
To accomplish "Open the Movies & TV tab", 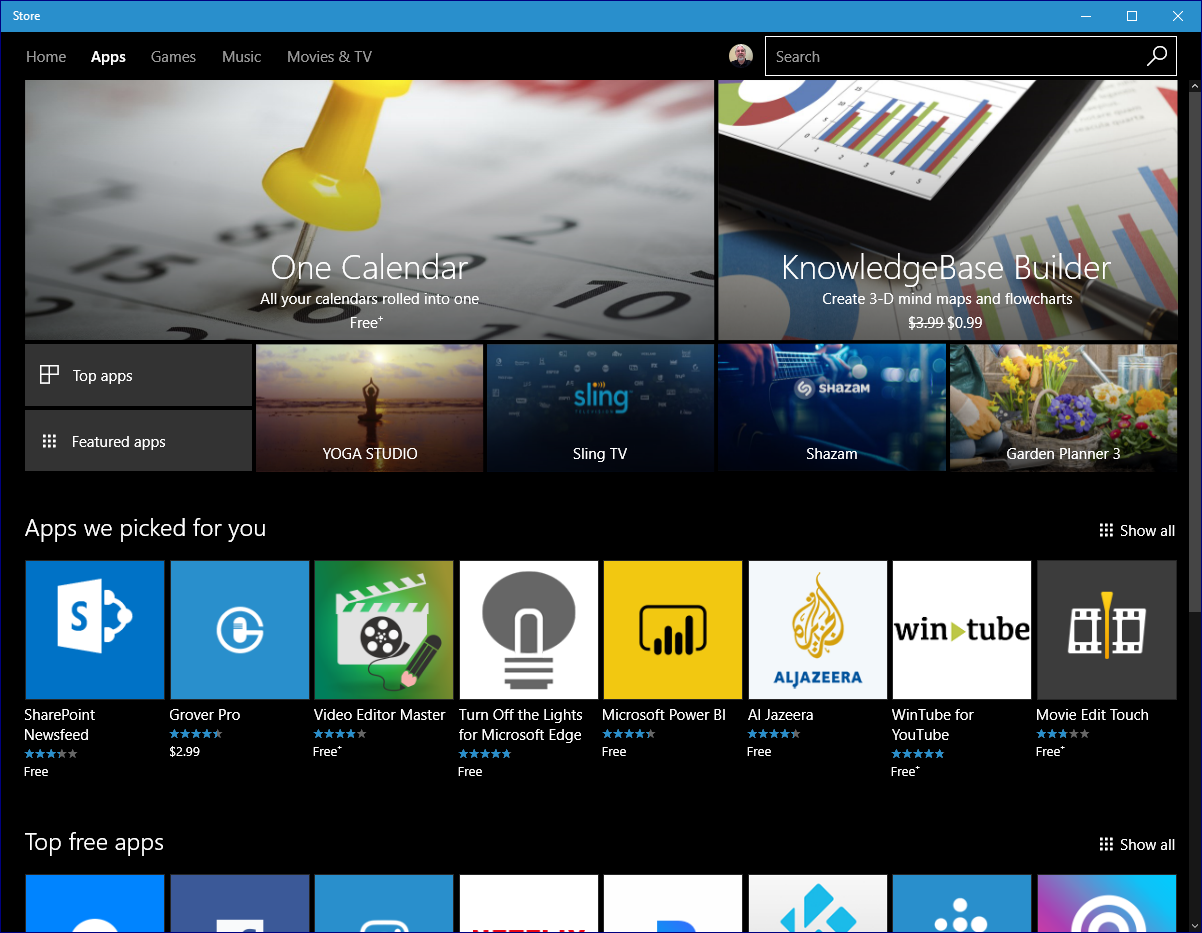I will click(x=329, y=57).
